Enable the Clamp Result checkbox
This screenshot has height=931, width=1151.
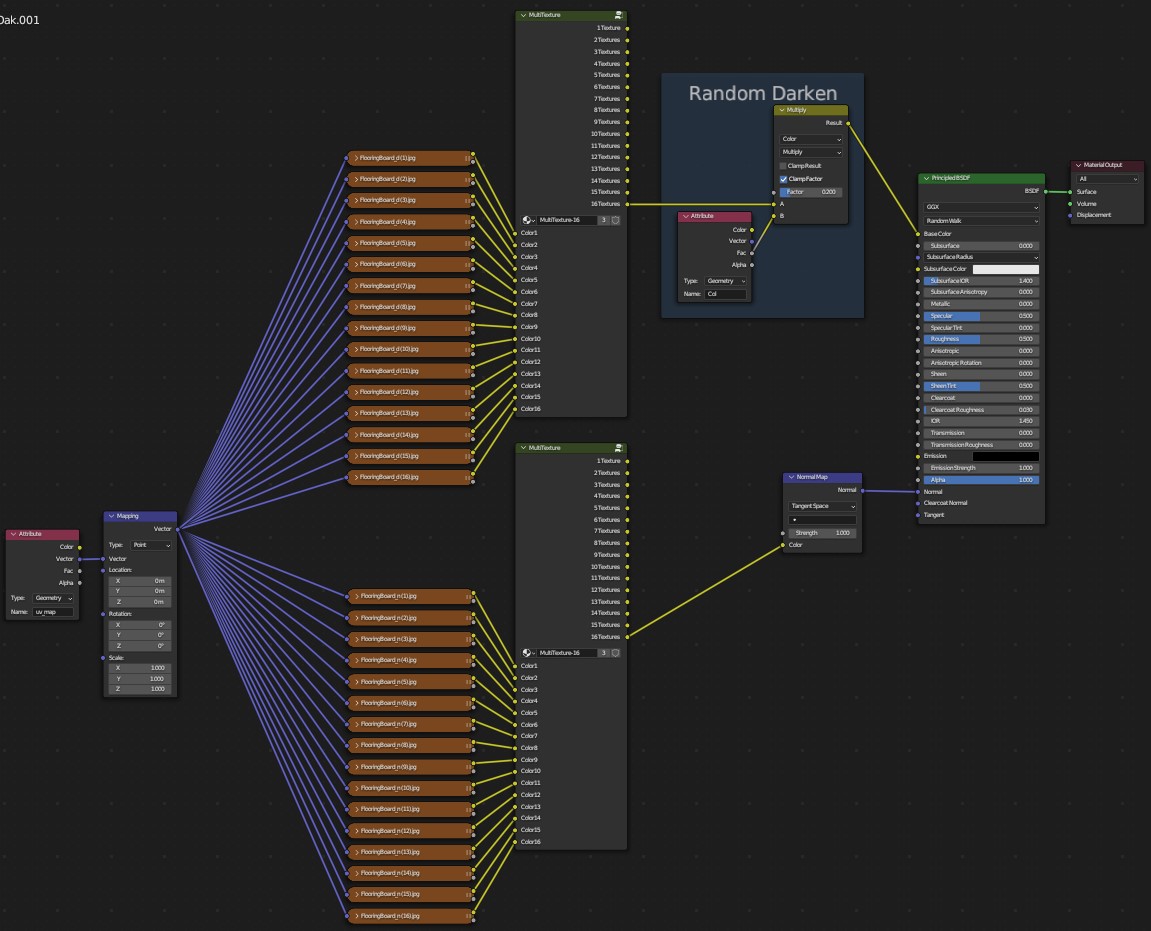click(784, 166)
